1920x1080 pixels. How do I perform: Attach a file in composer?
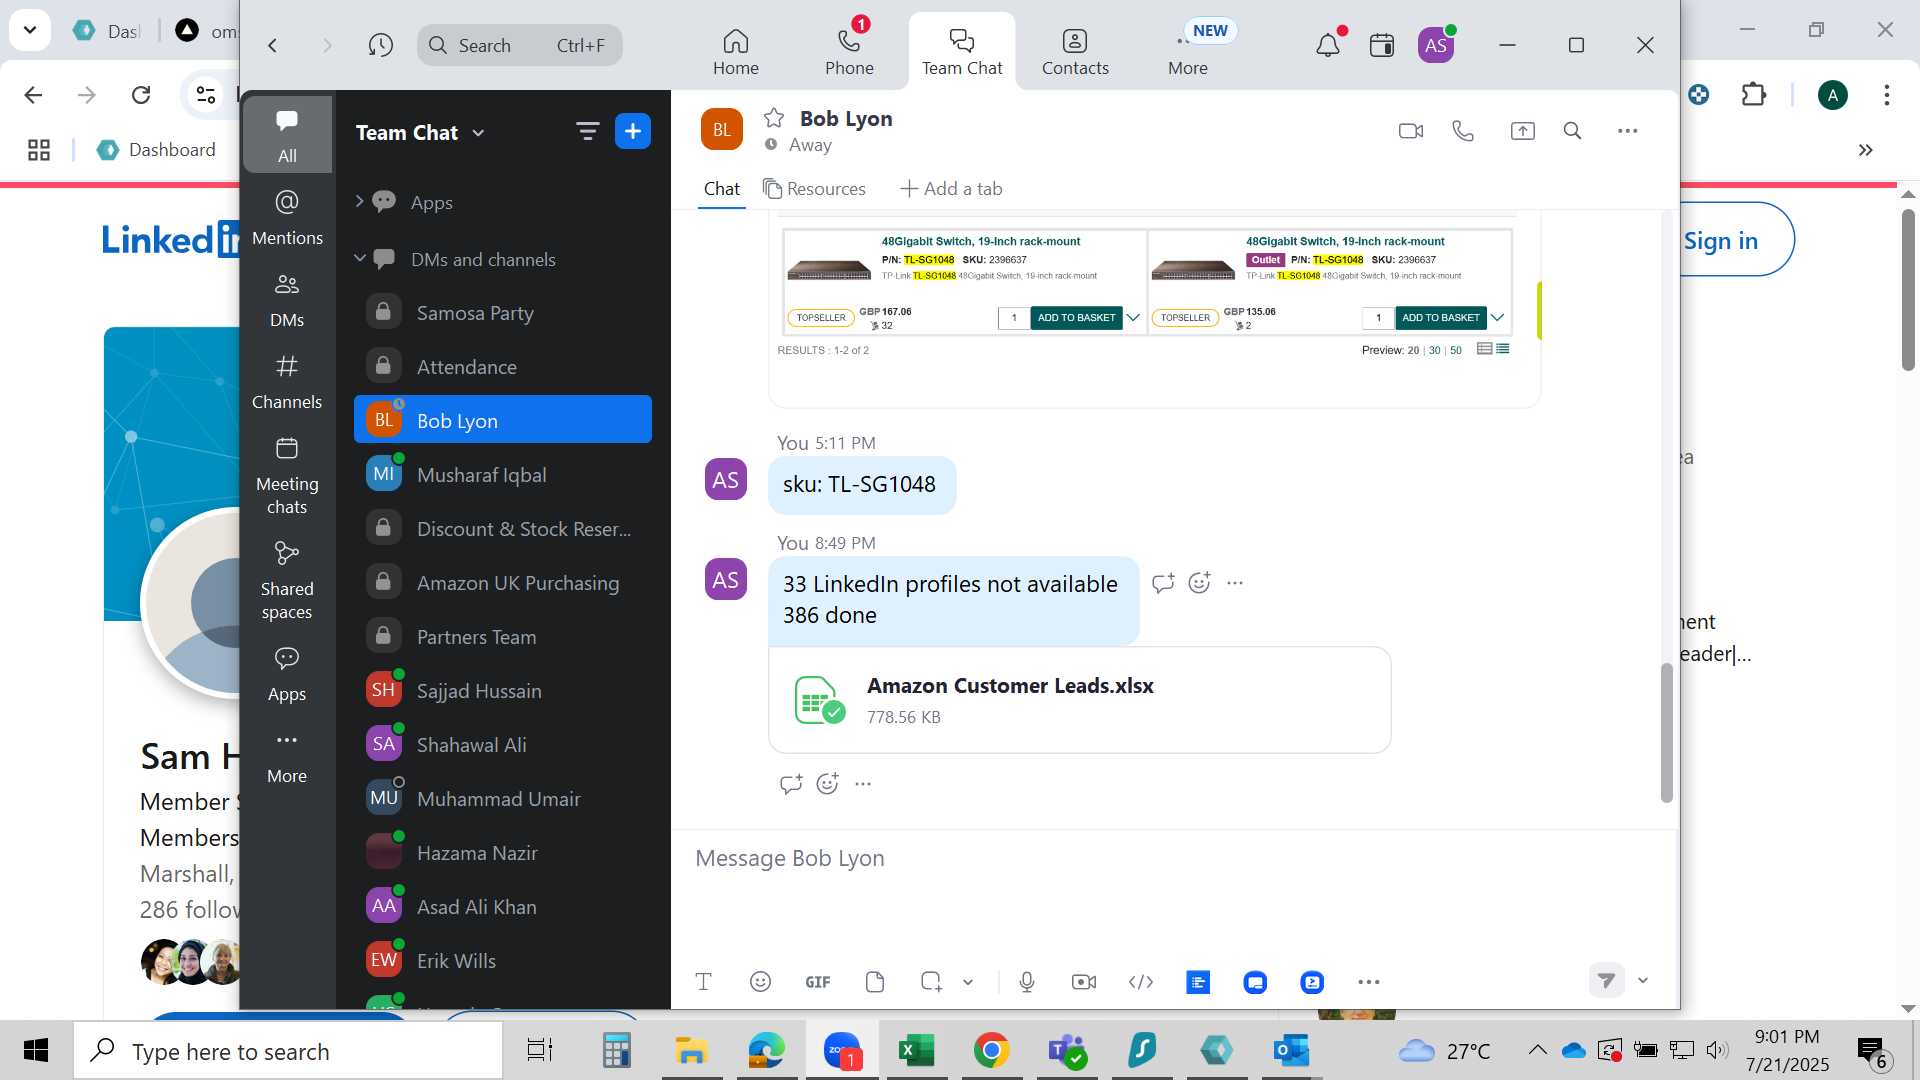874,982
